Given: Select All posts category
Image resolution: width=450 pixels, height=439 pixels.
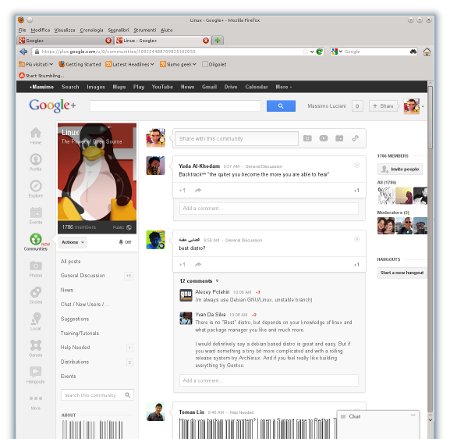Looking at the screenshot, I should (70, 261).
